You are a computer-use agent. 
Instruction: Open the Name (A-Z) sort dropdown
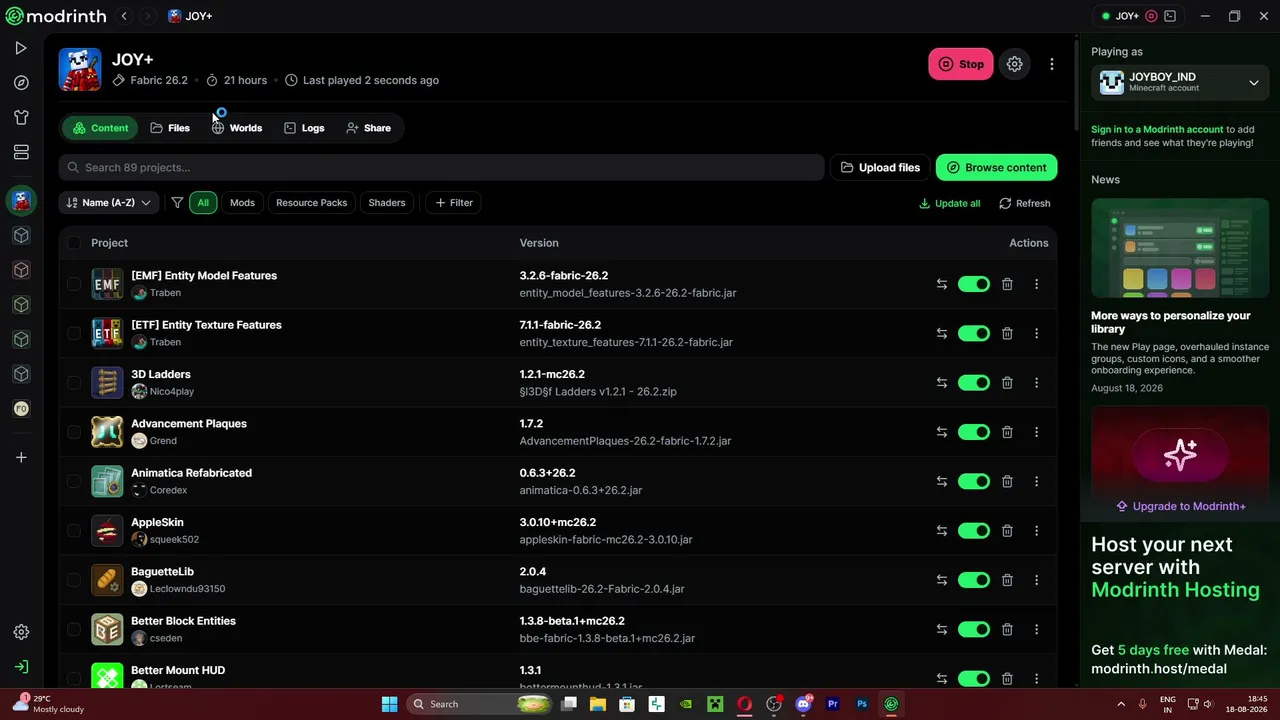coord(108,203)
